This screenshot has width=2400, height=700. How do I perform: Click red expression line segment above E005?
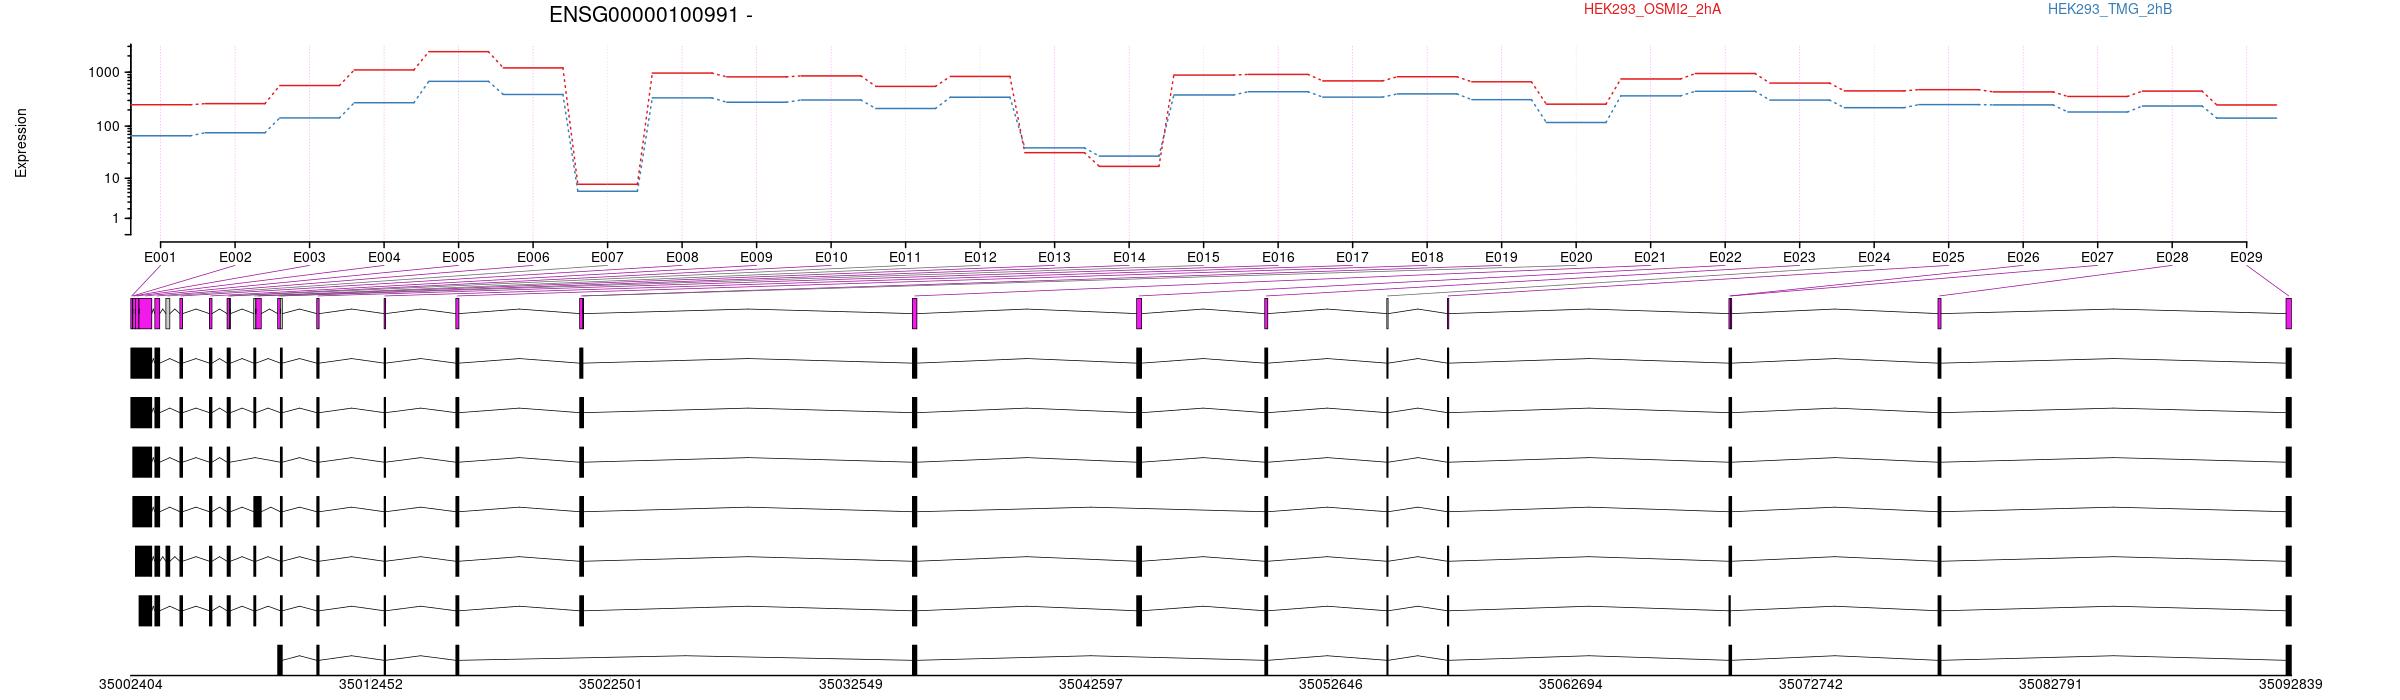[458, 51]
